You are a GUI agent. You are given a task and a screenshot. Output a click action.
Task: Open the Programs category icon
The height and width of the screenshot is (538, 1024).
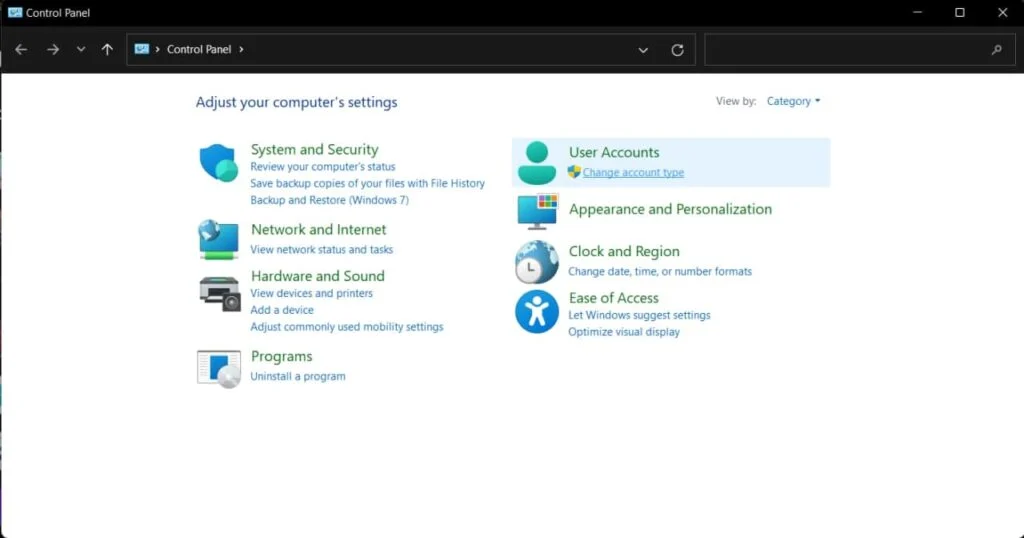(219, 367)
